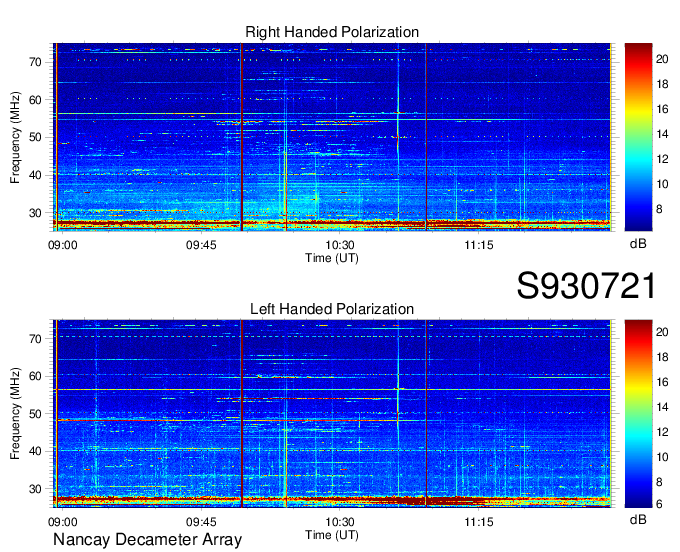Click the 50 MHz tick on bottom plot

[36, 414]
